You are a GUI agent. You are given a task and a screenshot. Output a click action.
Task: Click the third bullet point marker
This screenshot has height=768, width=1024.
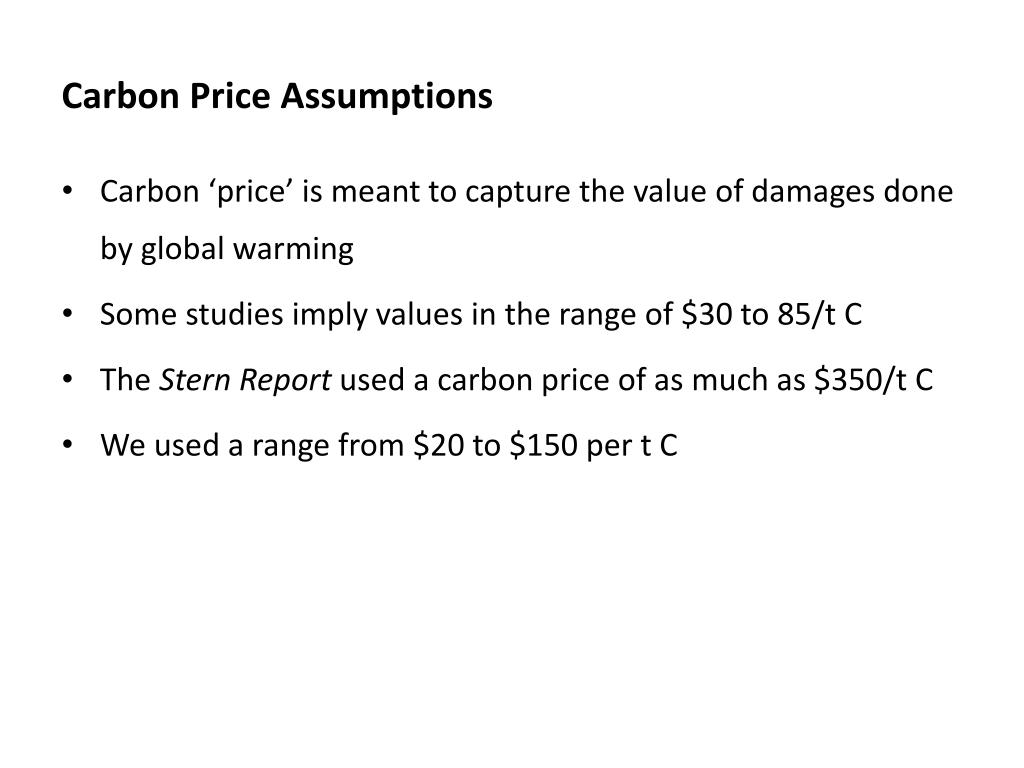click(68, 379)
